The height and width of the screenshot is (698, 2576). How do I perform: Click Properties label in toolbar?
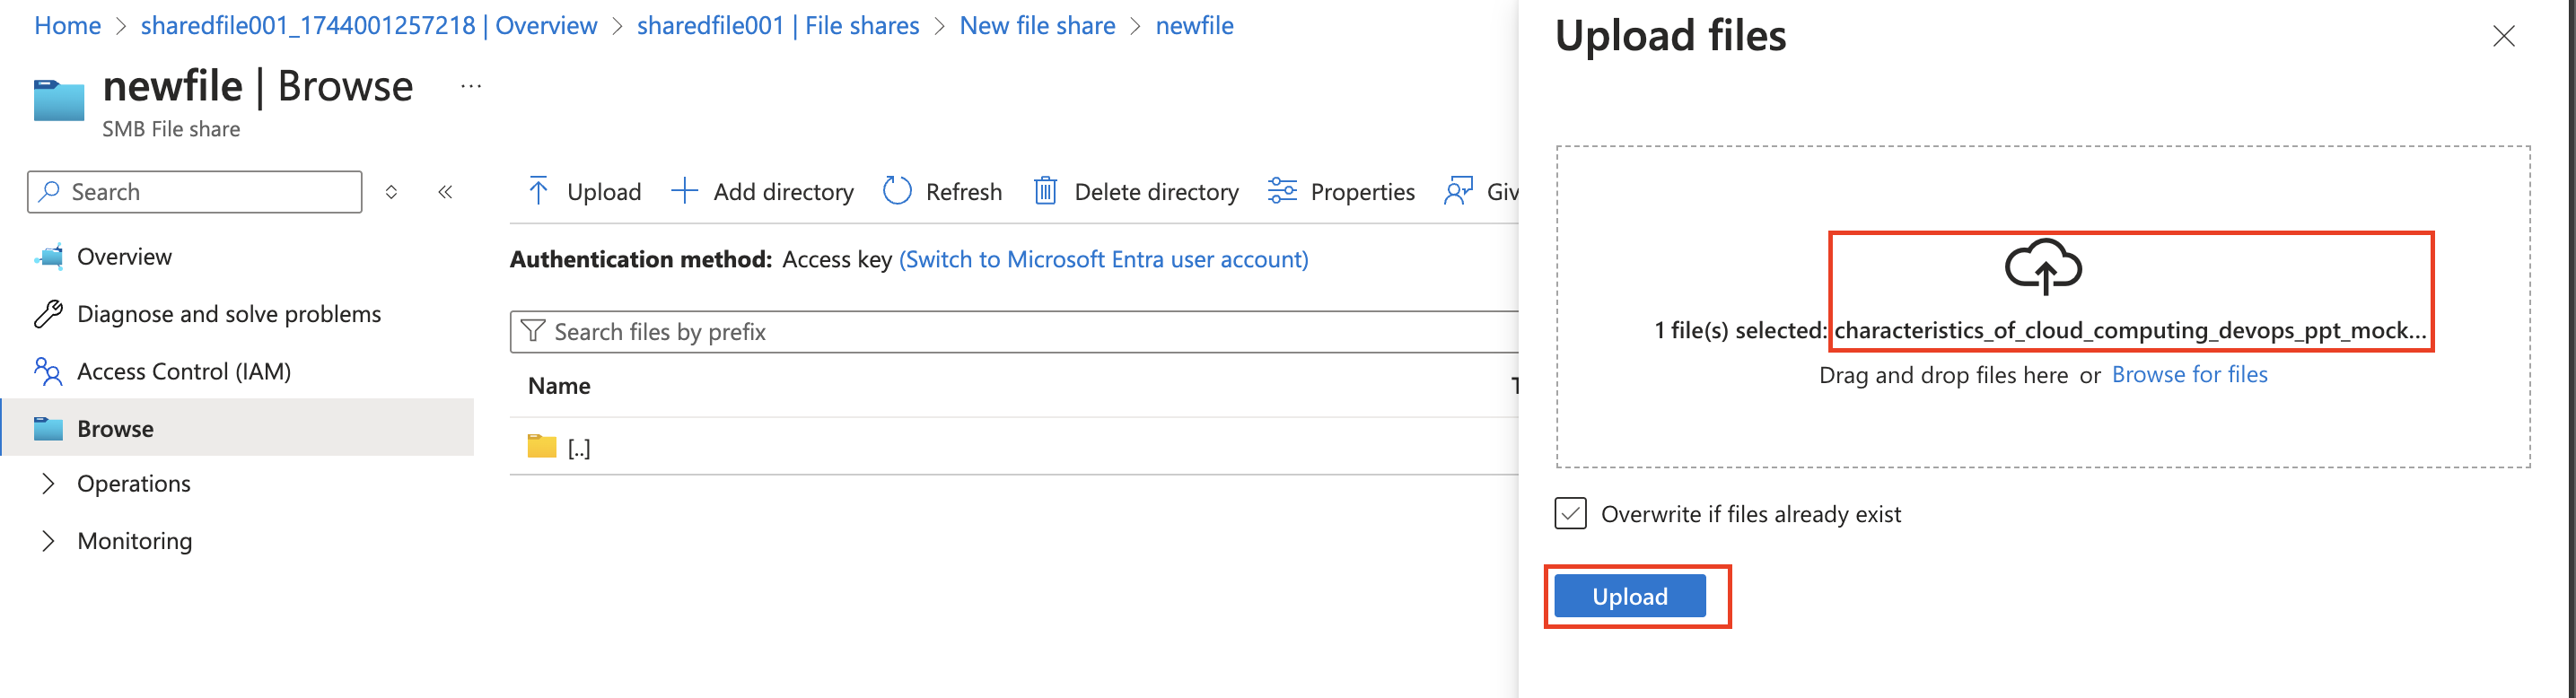[x=1362, y=191]
